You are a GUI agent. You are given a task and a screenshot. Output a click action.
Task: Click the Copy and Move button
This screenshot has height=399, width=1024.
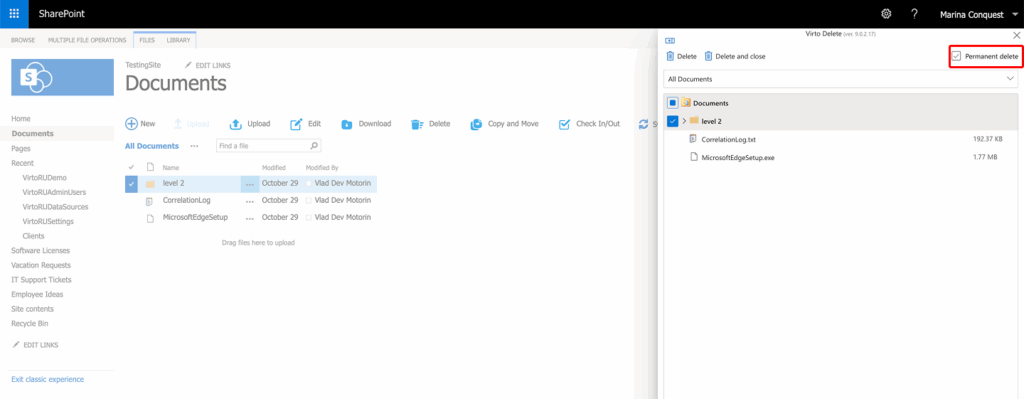click(x=504, y=124)
